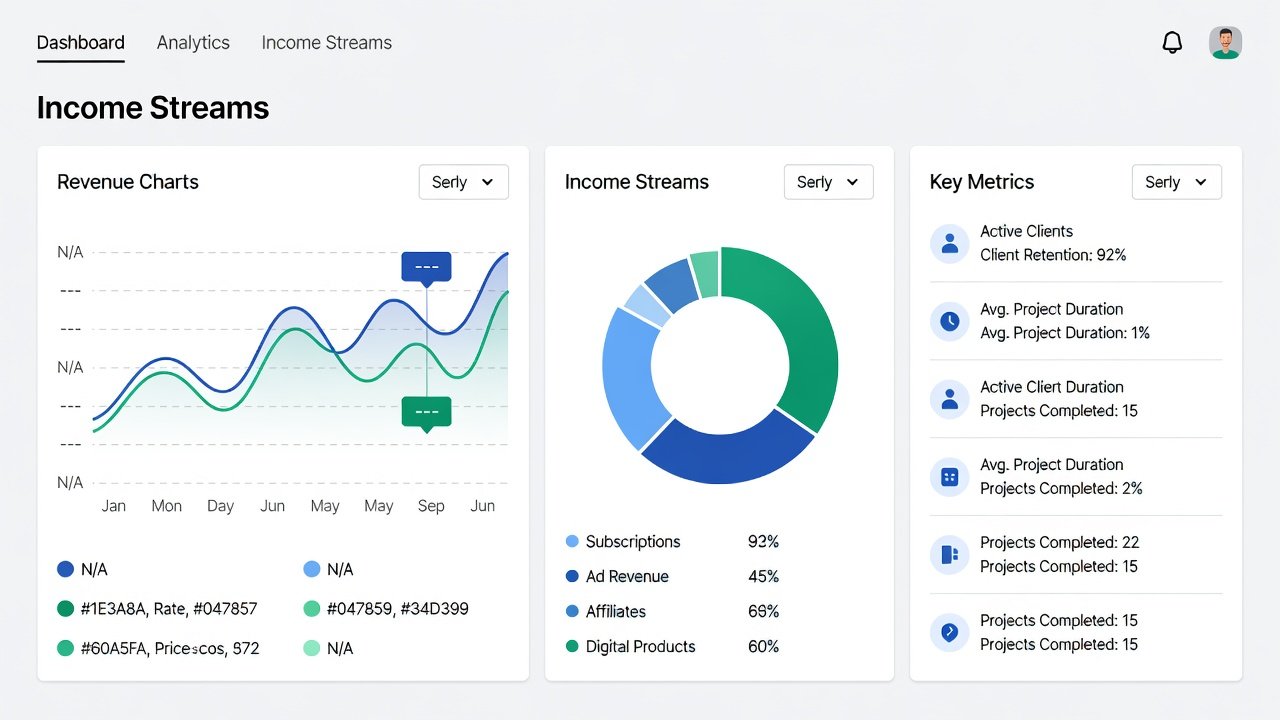Click the blue tooltip marker on the revenue chart
1280x720 pixels.
pos(426,268)
